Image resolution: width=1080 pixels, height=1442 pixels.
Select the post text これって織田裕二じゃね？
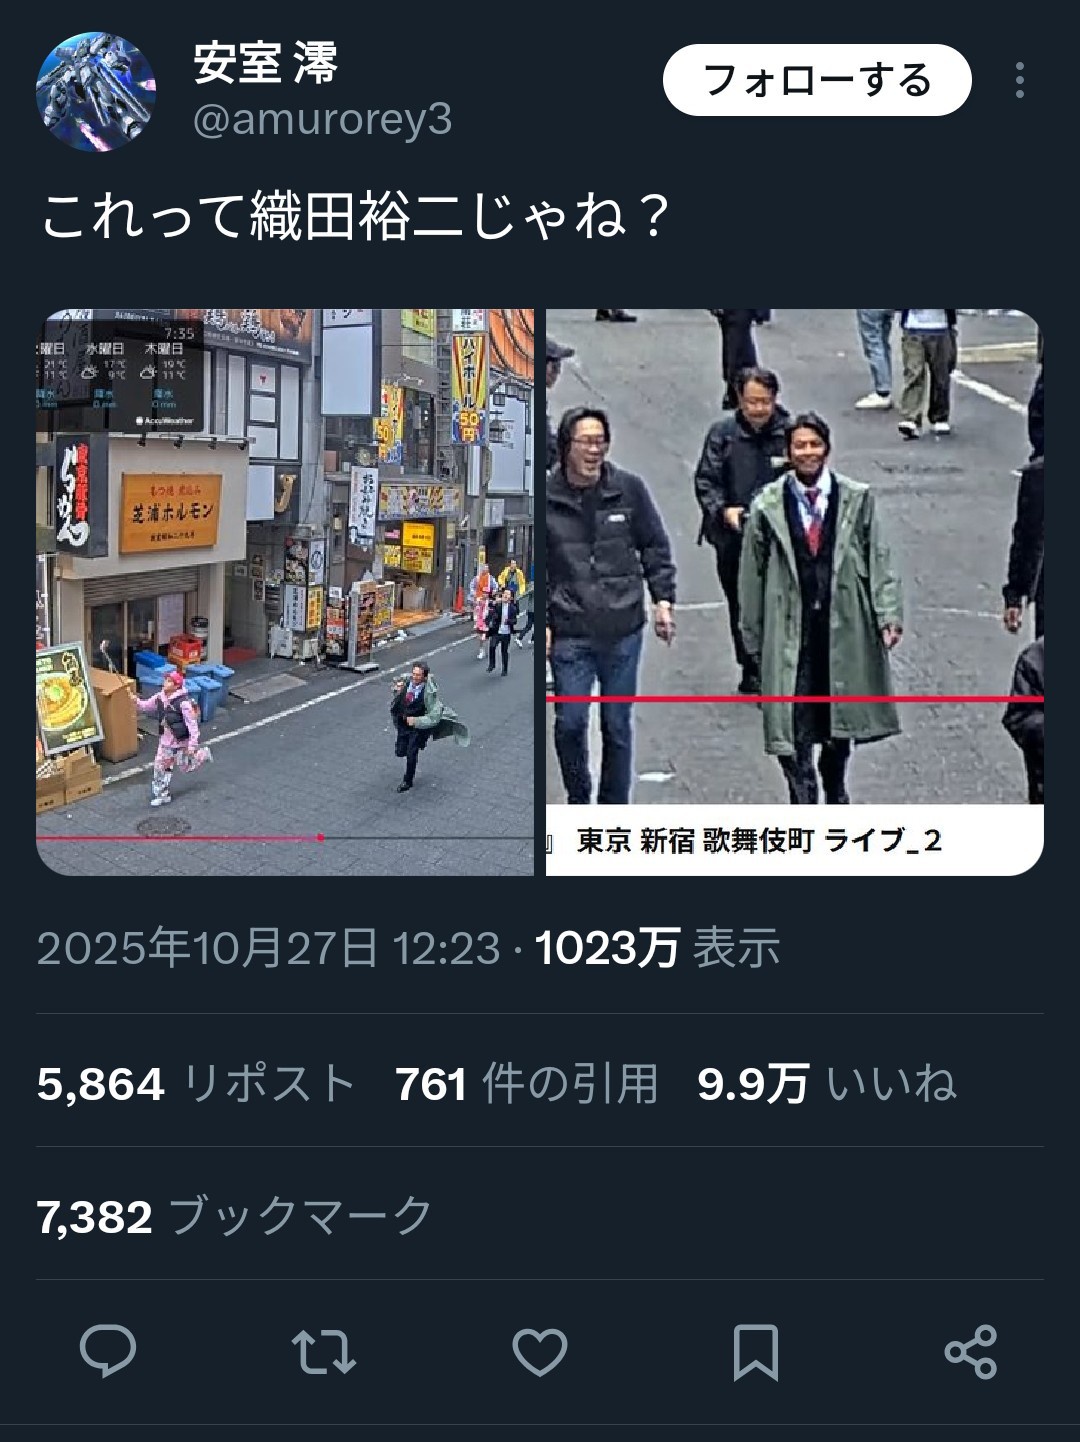(355, 216)
